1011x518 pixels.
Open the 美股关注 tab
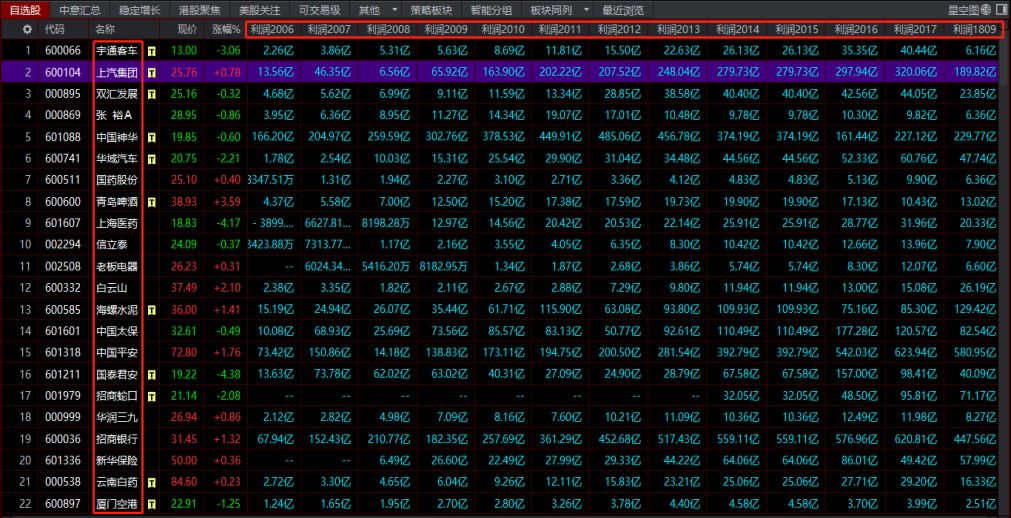point(259,10)
